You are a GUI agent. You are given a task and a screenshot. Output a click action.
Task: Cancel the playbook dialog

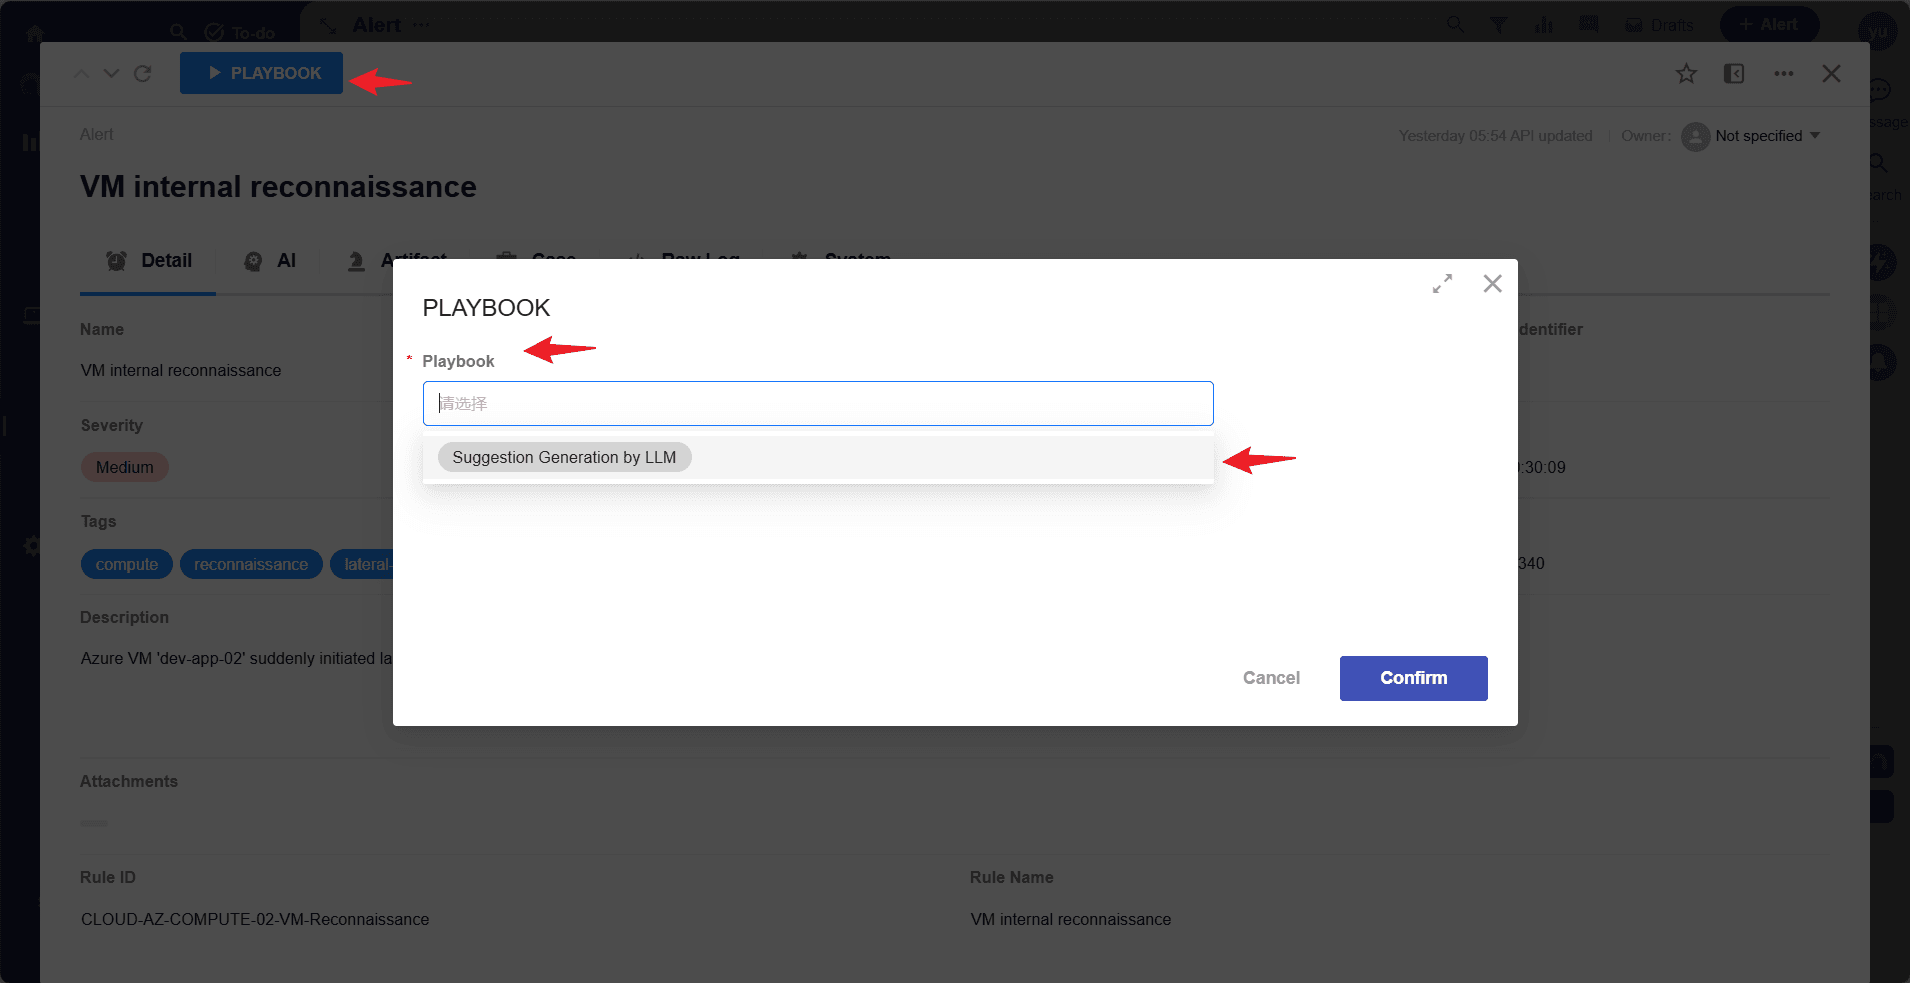pos(1270,678)
